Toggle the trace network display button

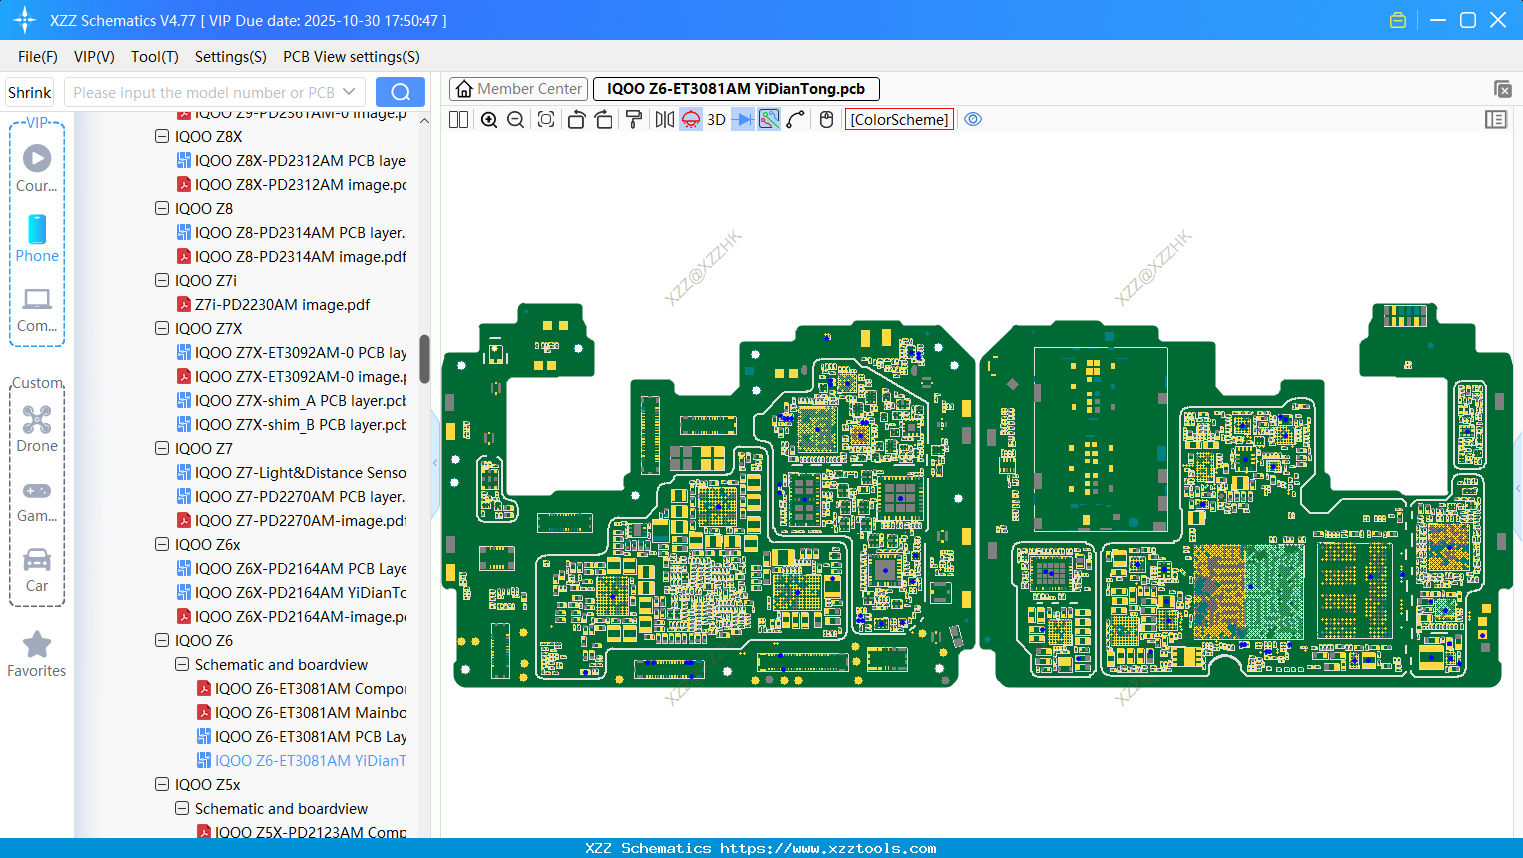click(x=769, y=120)
